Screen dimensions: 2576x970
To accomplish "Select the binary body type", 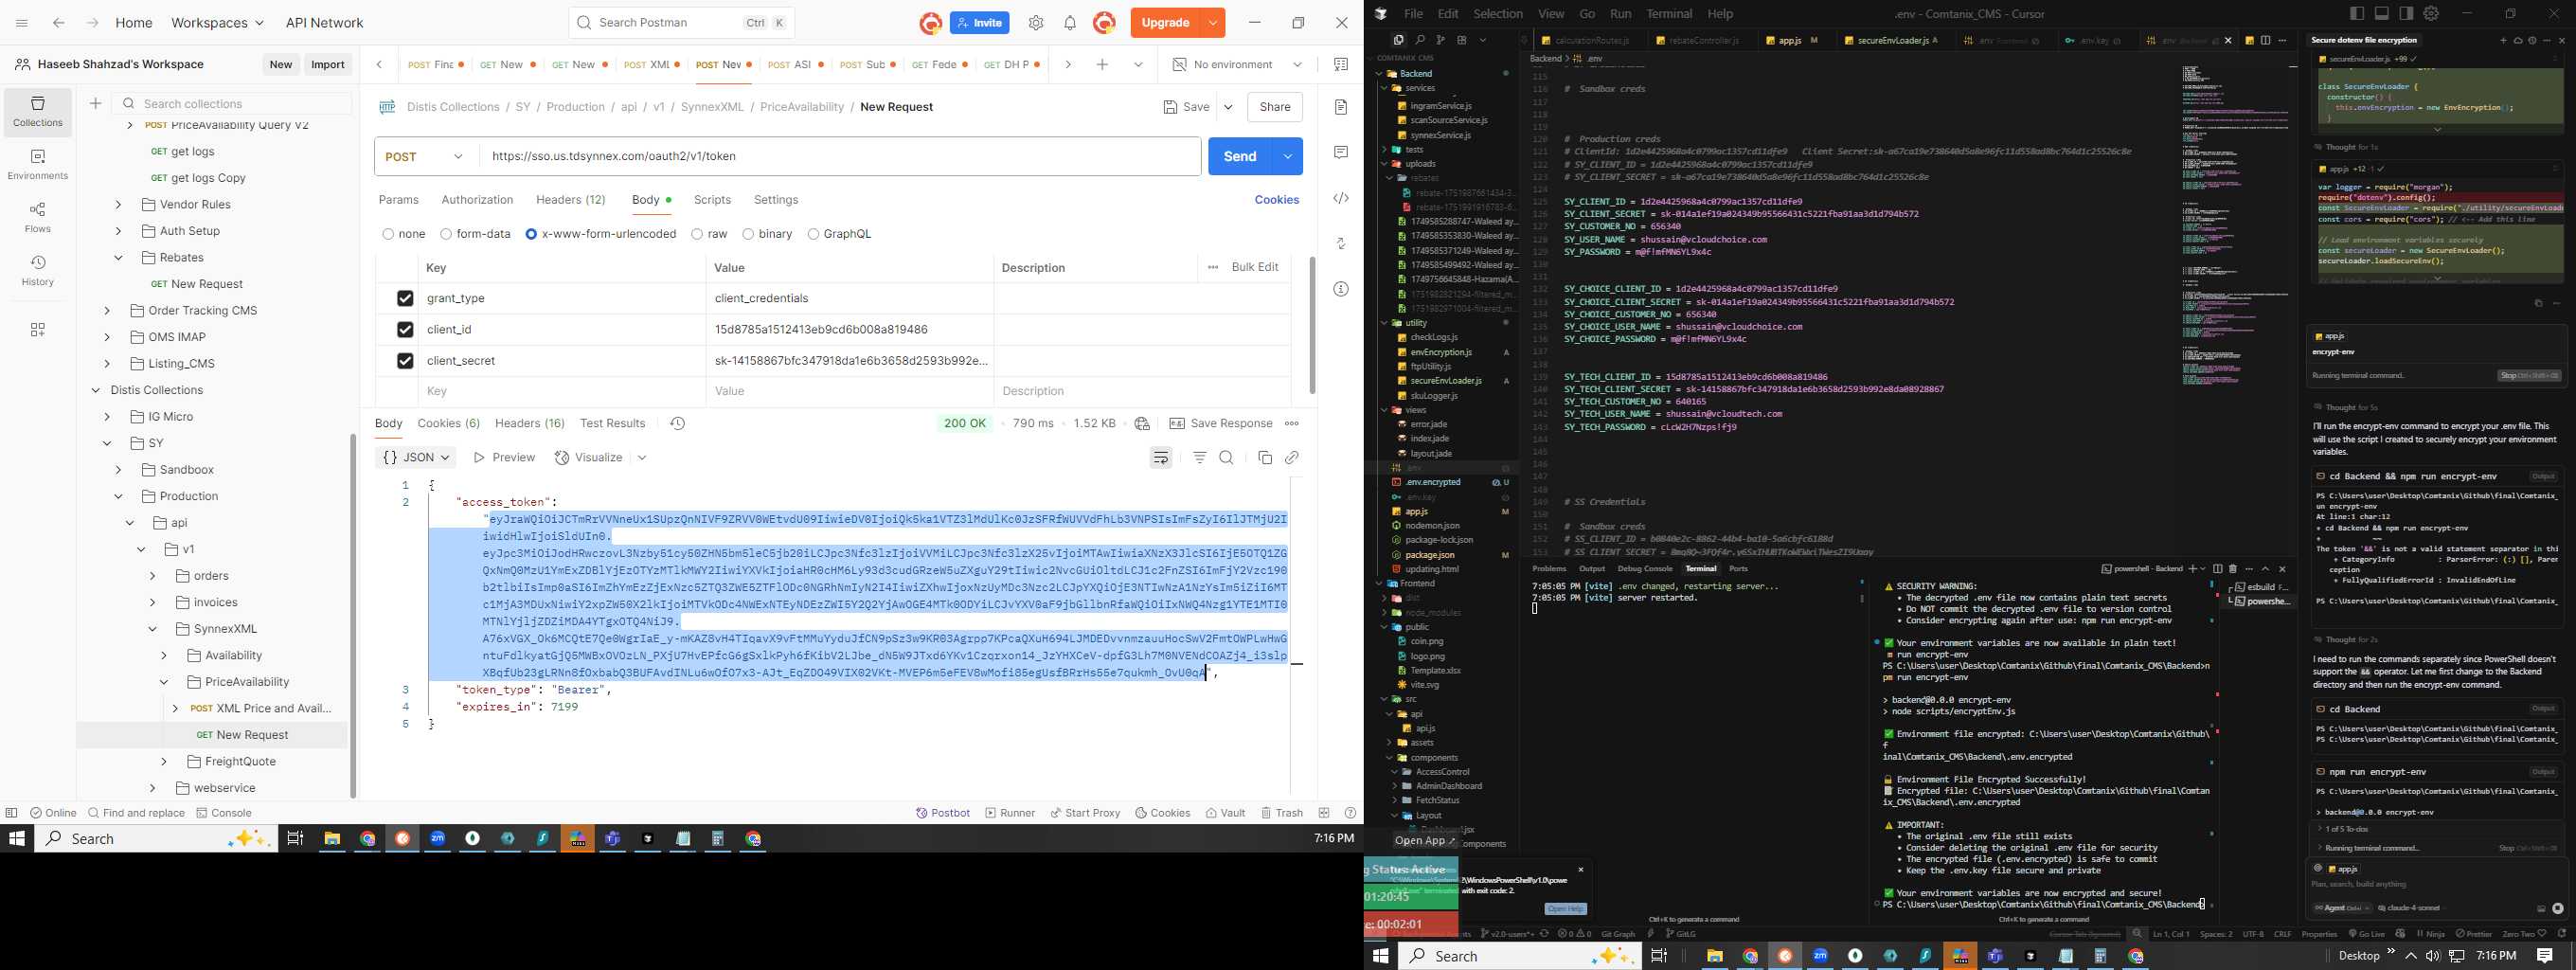I will point(748,234).
